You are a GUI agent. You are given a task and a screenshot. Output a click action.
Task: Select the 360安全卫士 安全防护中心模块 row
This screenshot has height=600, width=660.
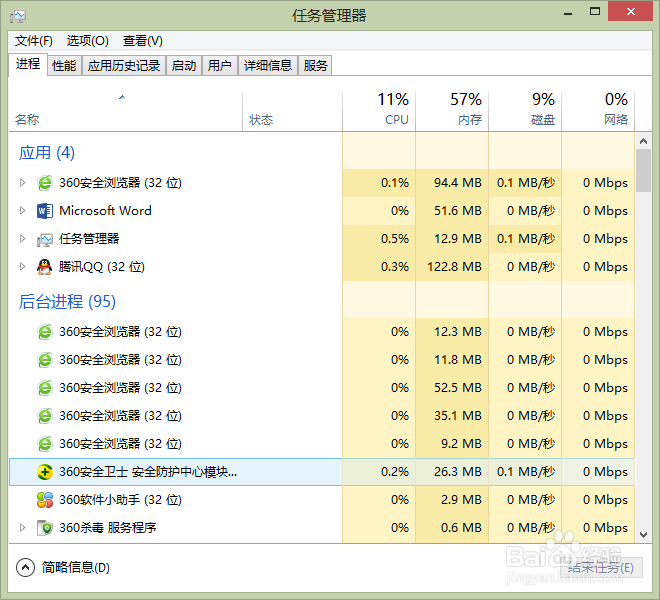pyautogui.click(x=322, y=472)
